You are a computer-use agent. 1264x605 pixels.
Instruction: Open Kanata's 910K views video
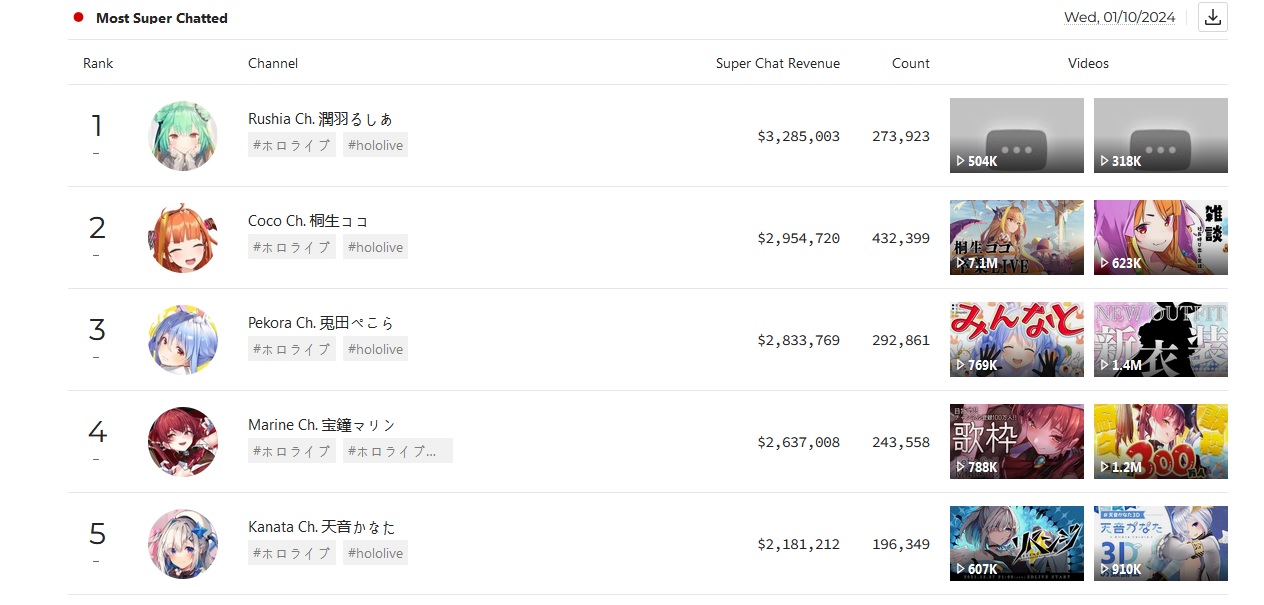[1160, 543]
